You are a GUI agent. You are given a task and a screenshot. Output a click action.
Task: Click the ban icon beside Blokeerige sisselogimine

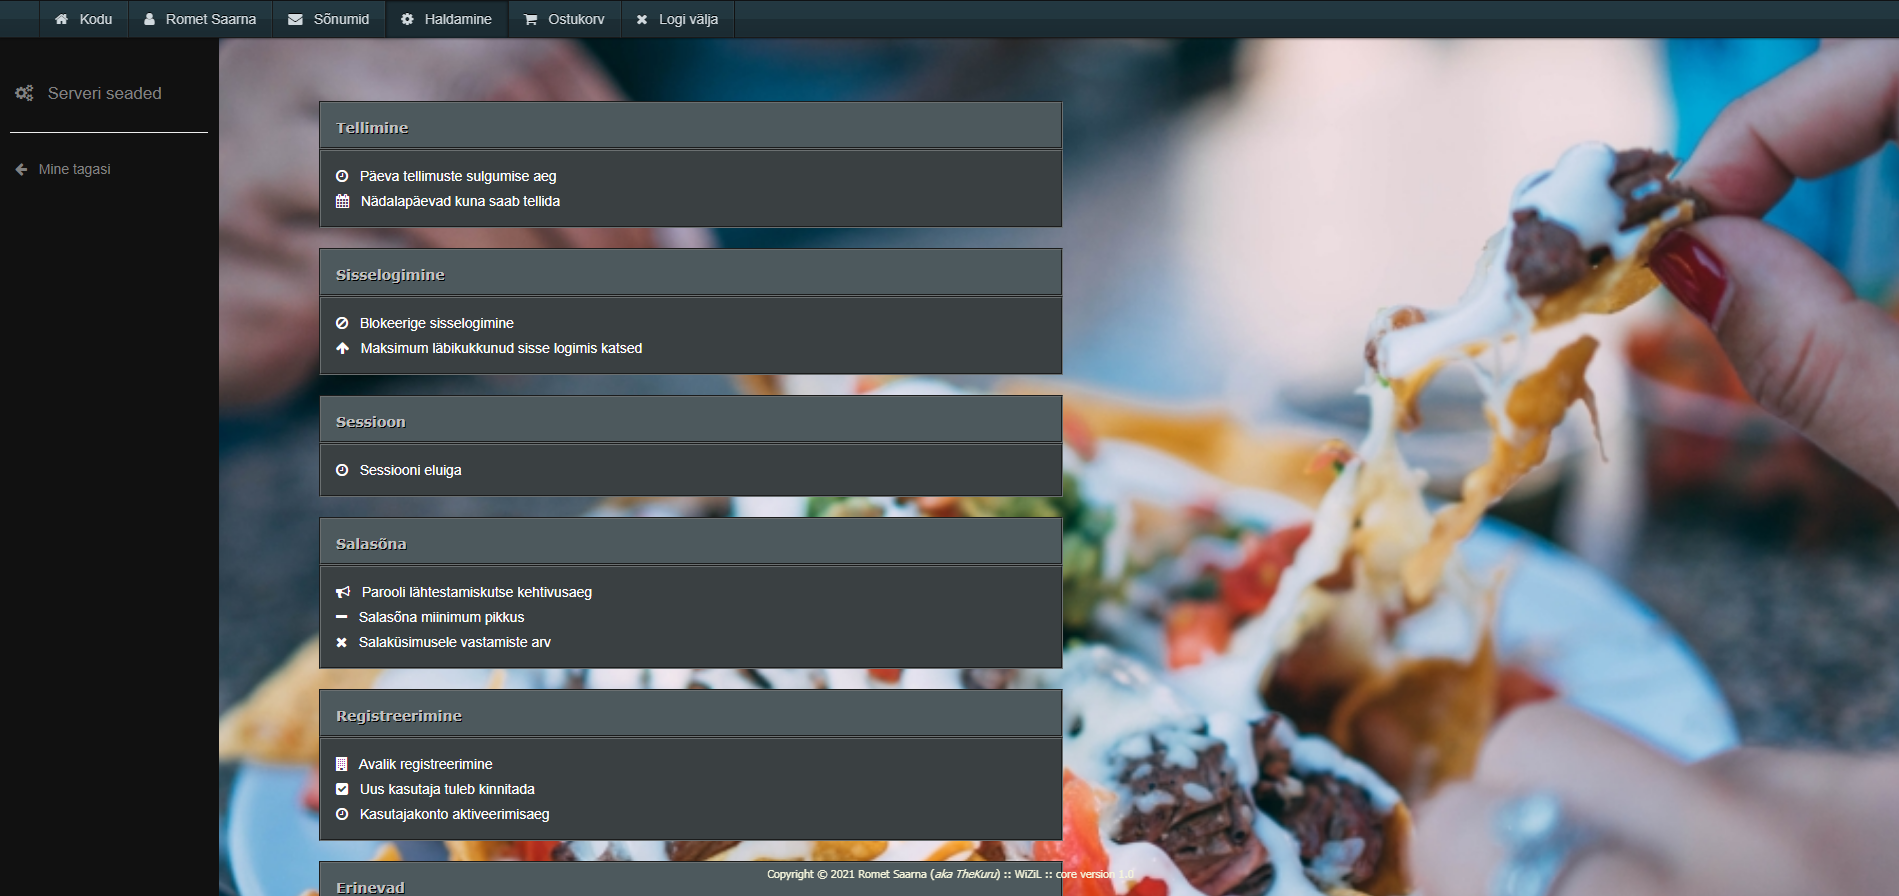(x=342, y=323)
